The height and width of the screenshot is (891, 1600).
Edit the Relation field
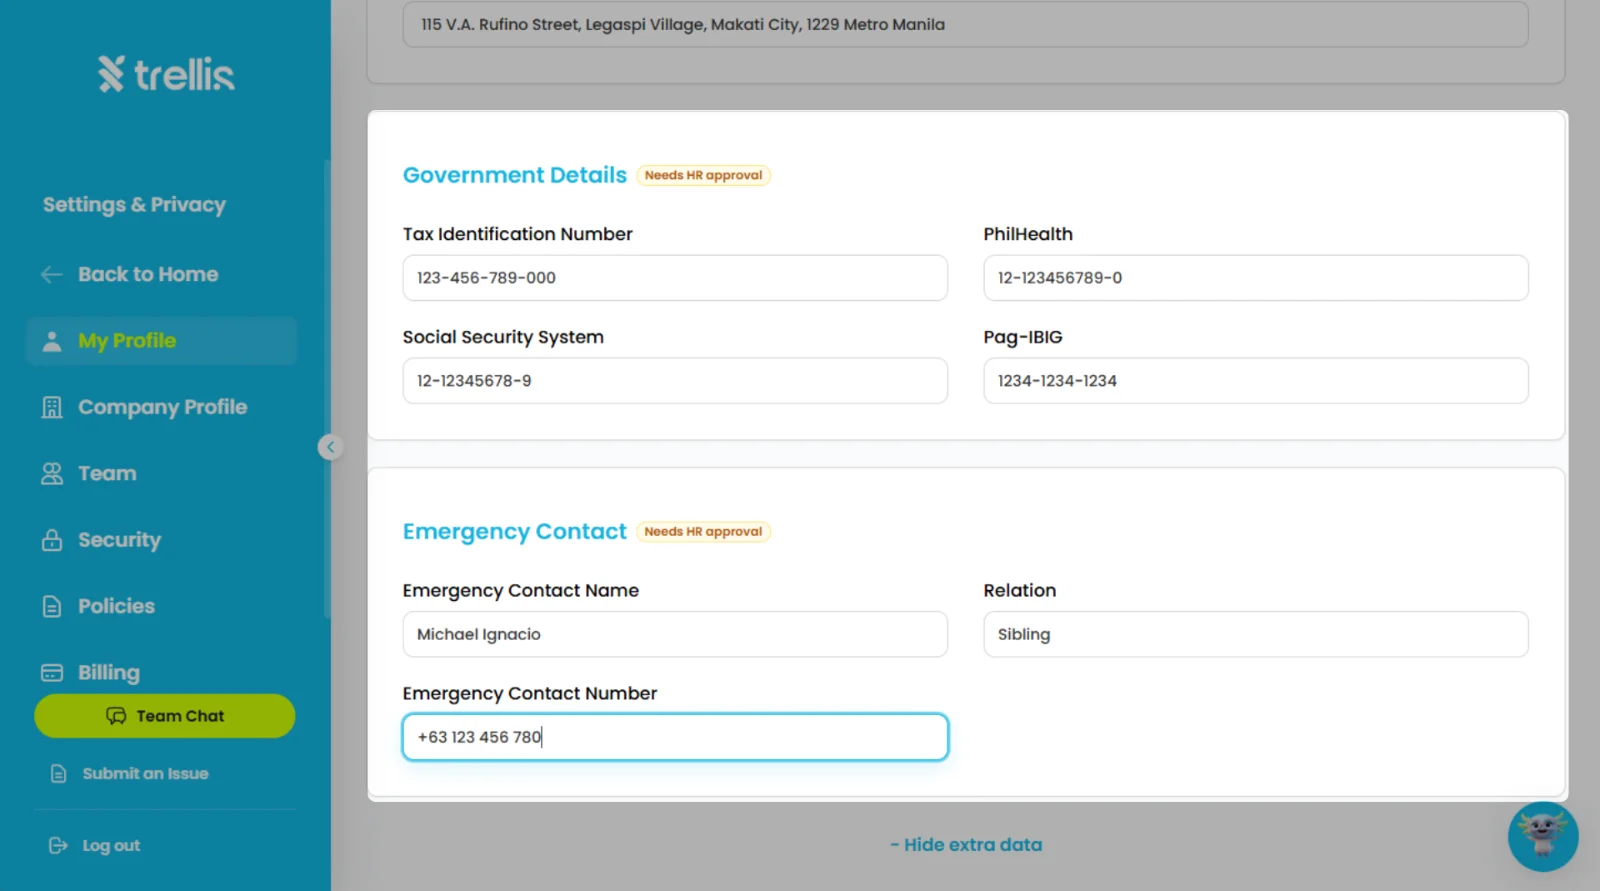(1256, 634)
